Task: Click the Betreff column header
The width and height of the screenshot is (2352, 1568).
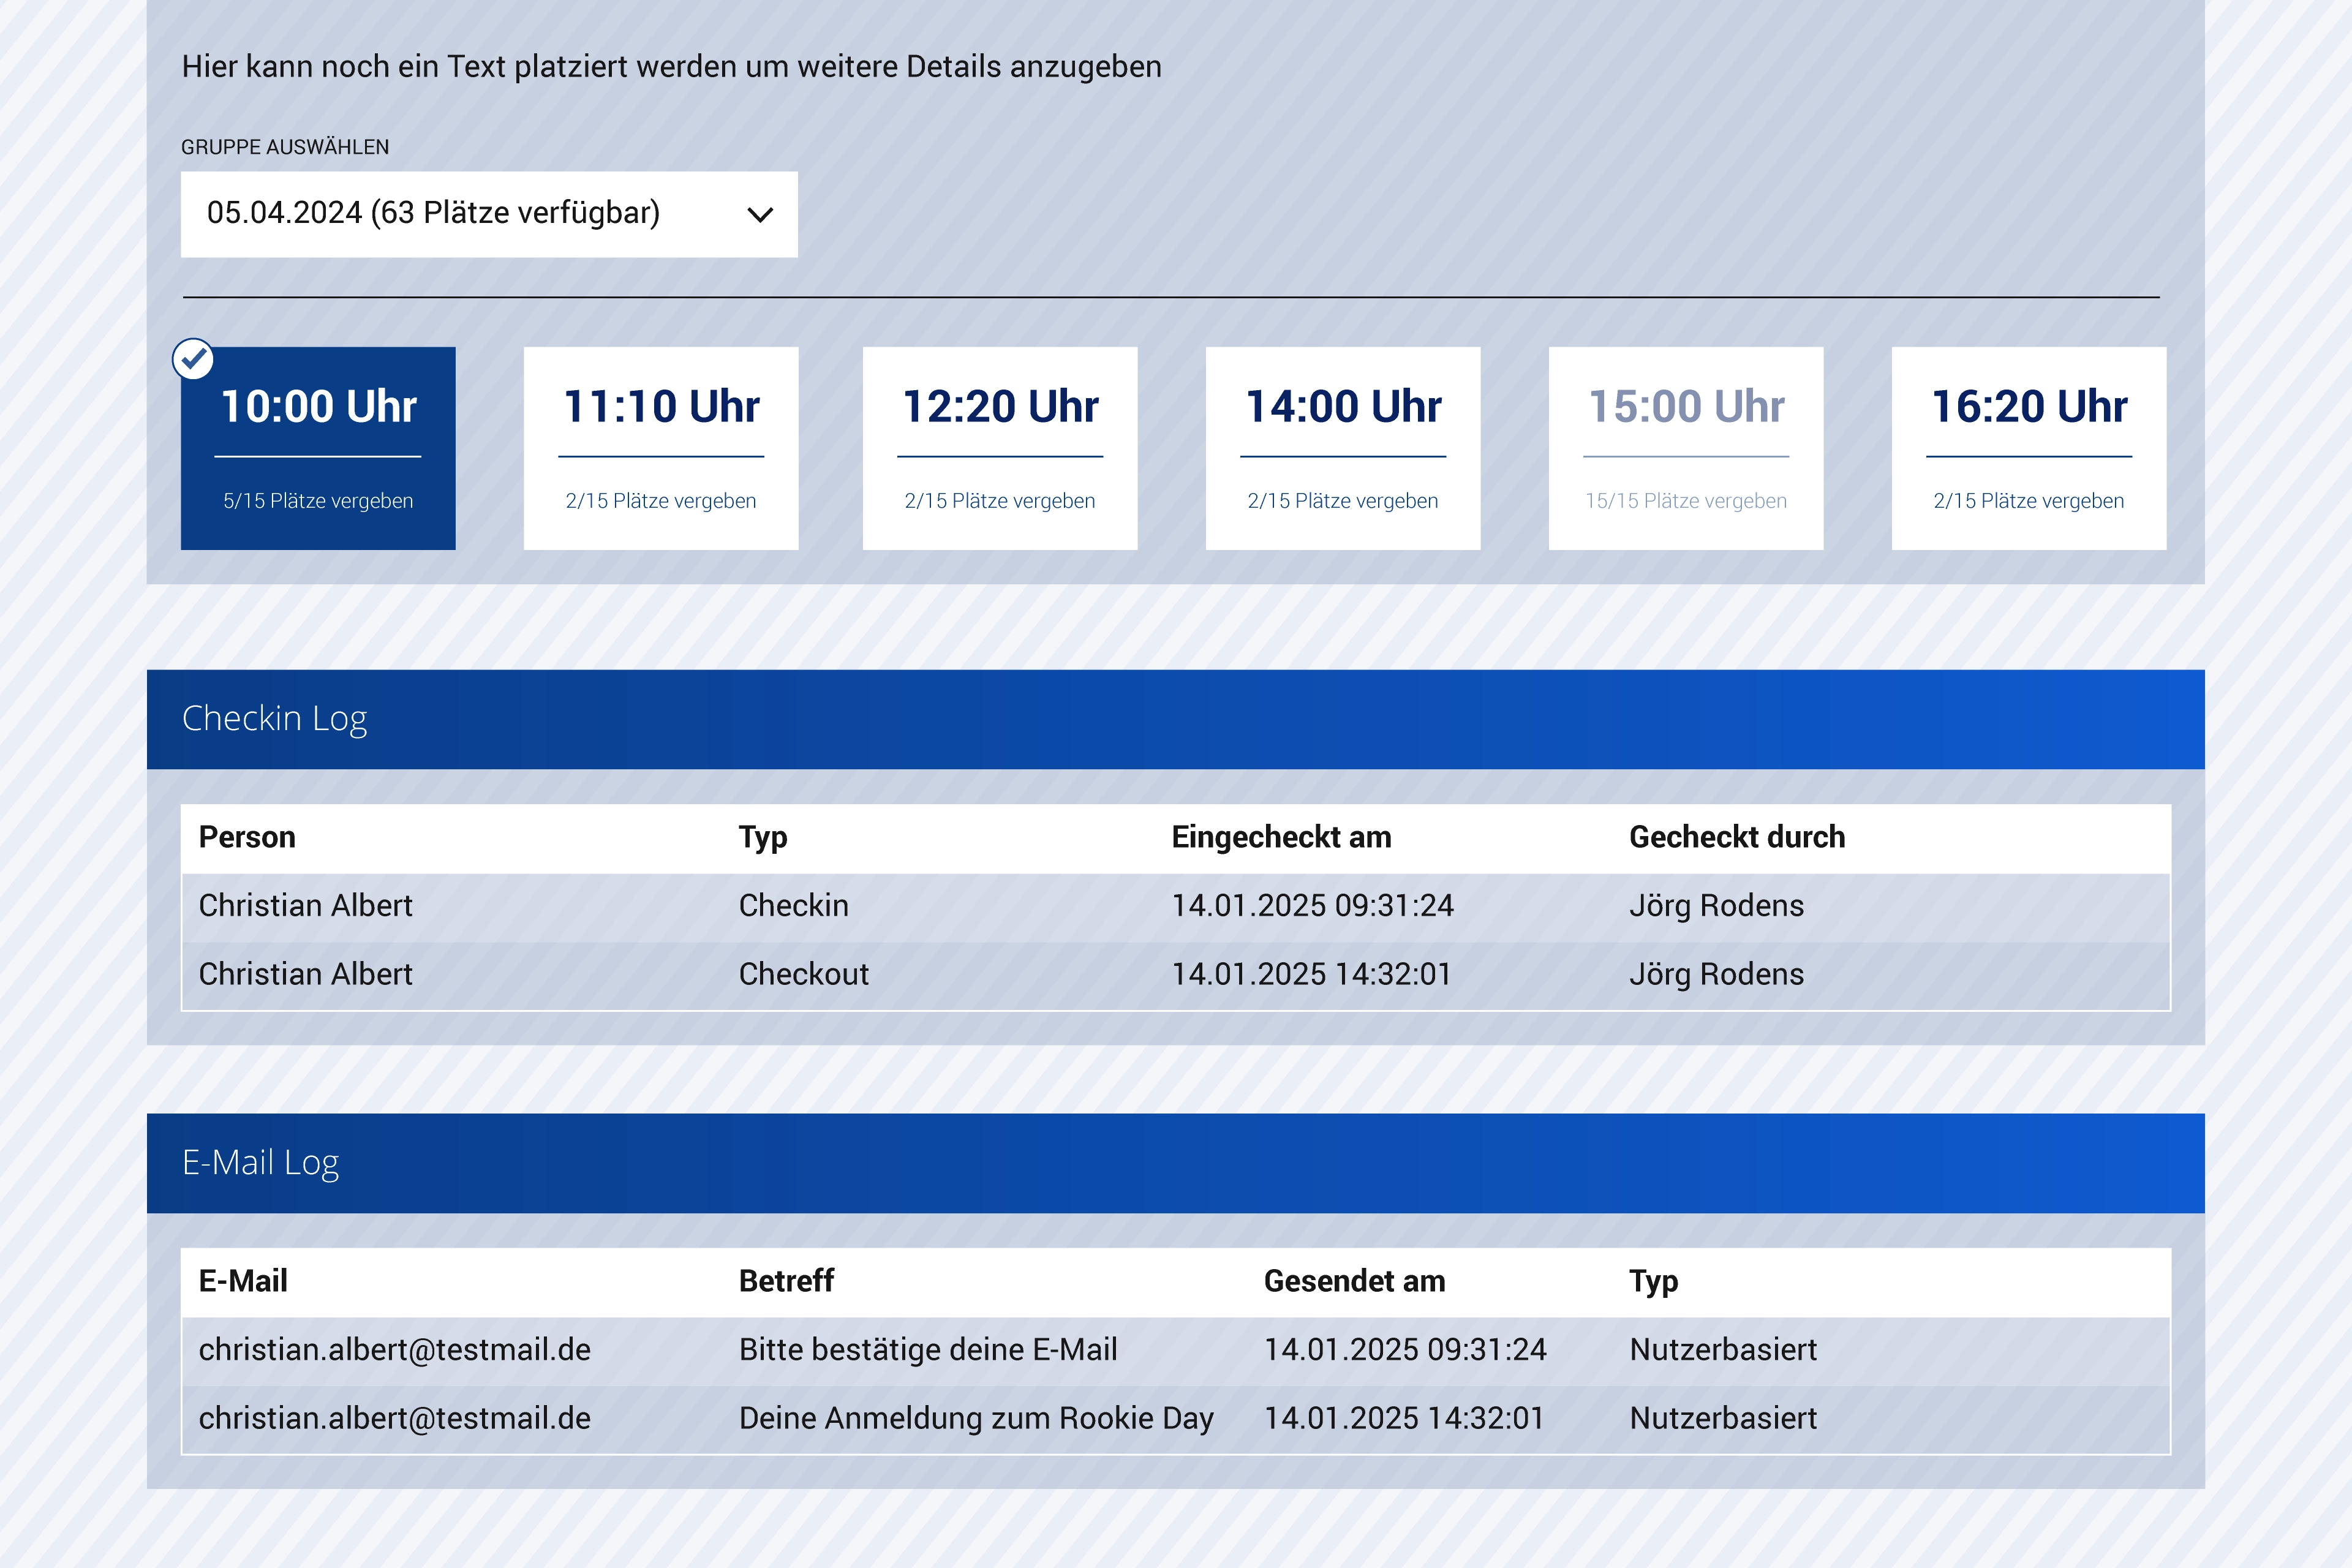Action: (x=786, y=1281)
